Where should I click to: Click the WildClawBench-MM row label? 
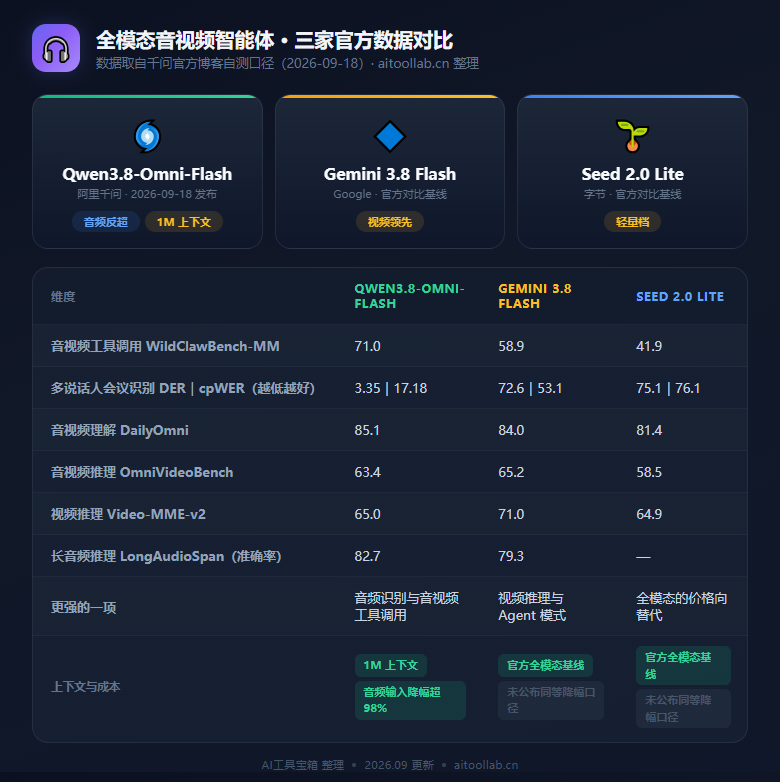coord(165,346)
